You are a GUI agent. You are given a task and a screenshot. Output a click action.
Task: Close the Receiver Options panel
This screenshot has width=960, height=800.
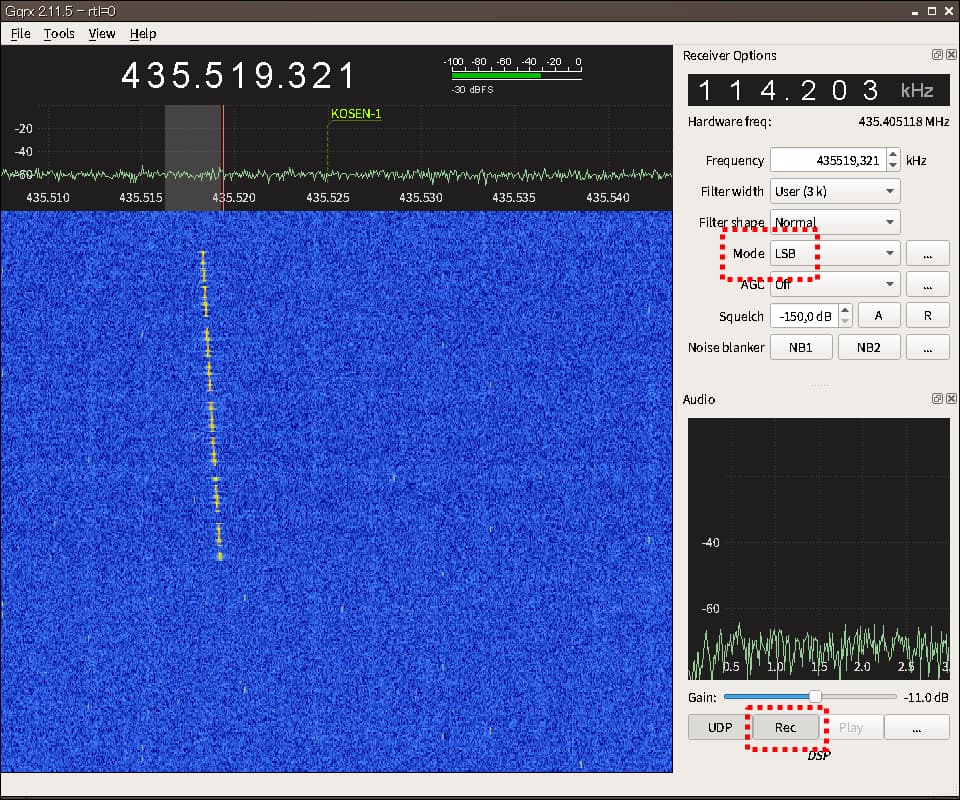pyautogui.click(x=949, y=56)
